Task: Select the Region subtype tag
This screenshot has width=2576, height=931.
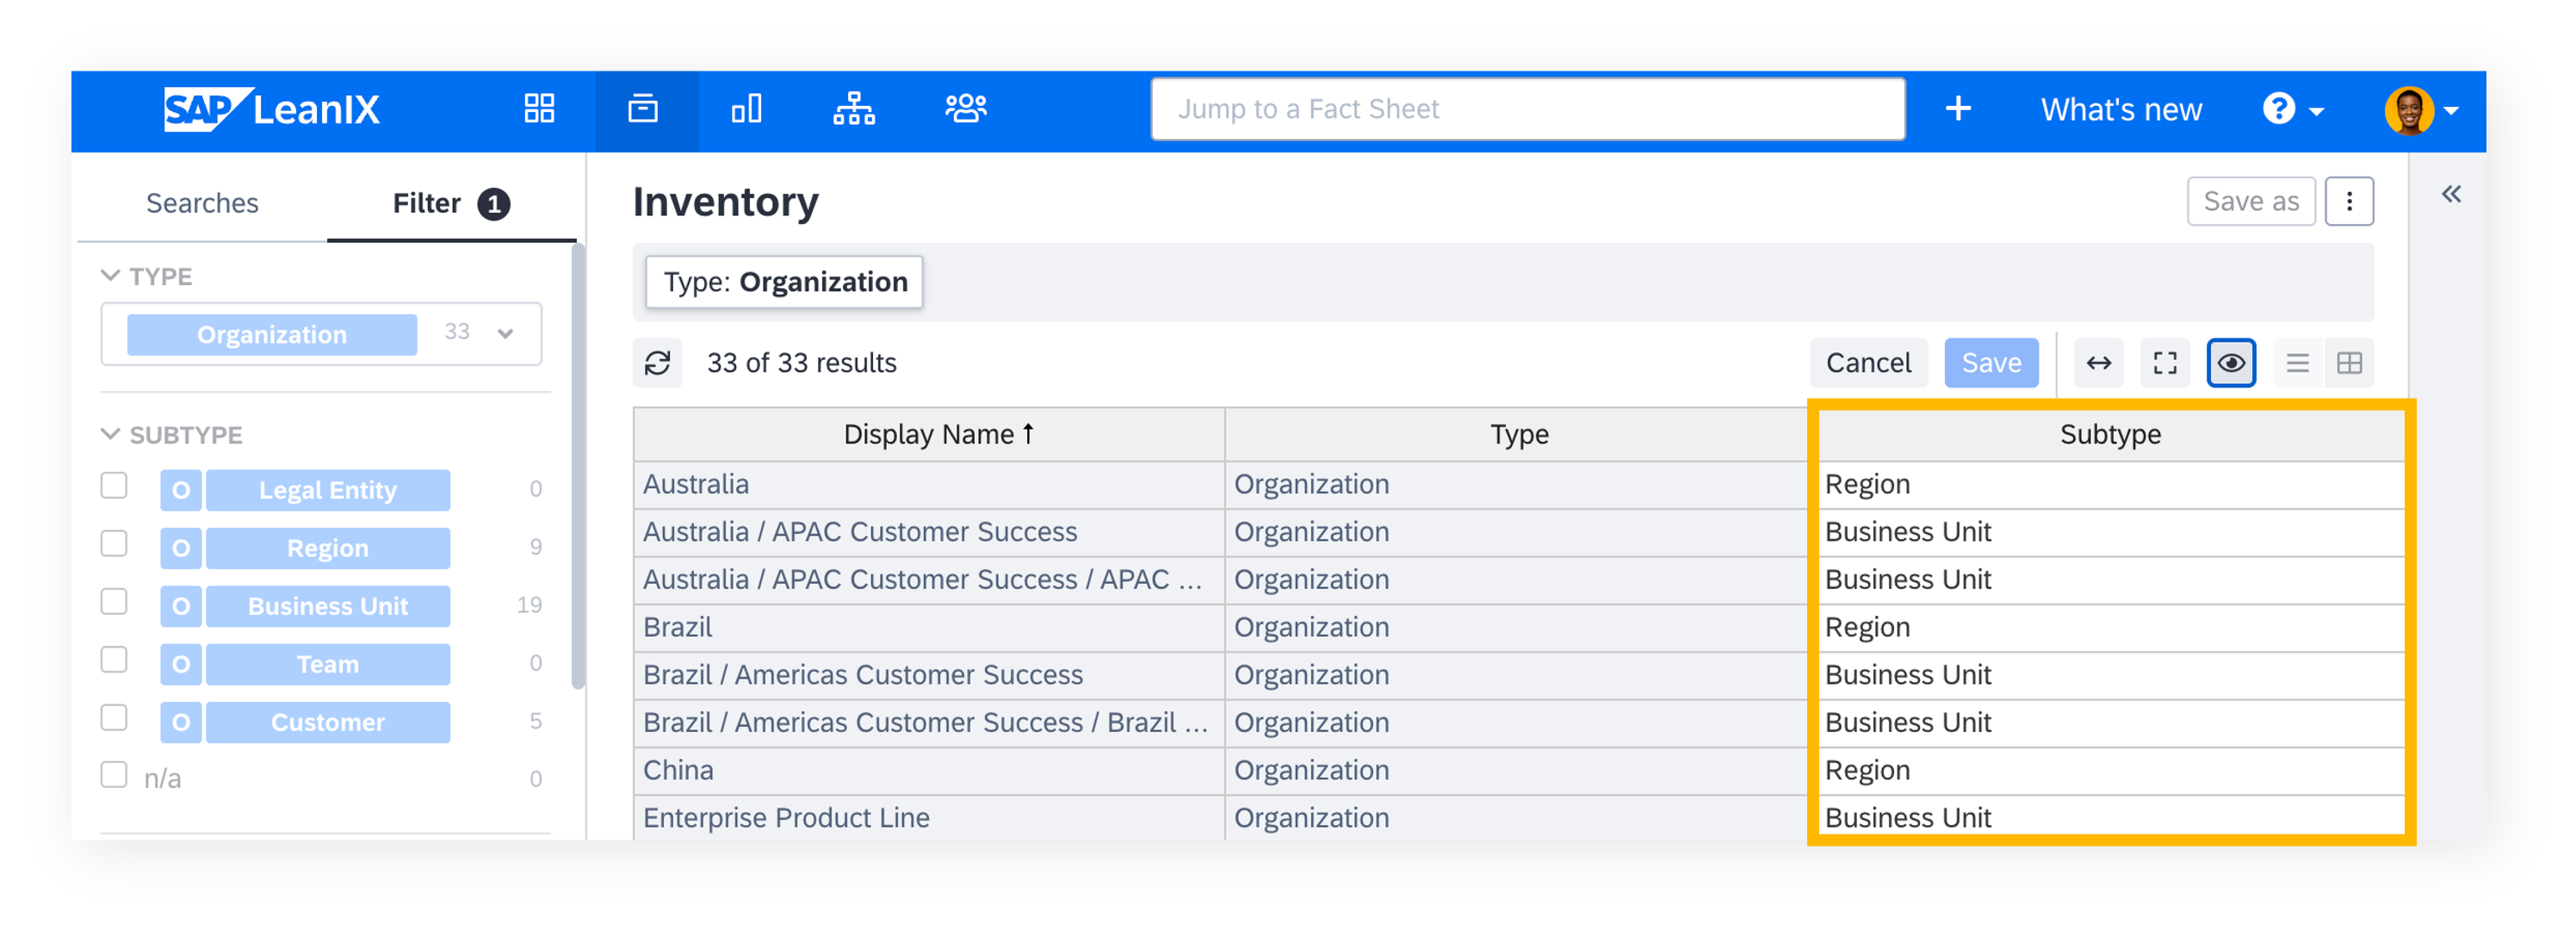Action: [328, 548]
